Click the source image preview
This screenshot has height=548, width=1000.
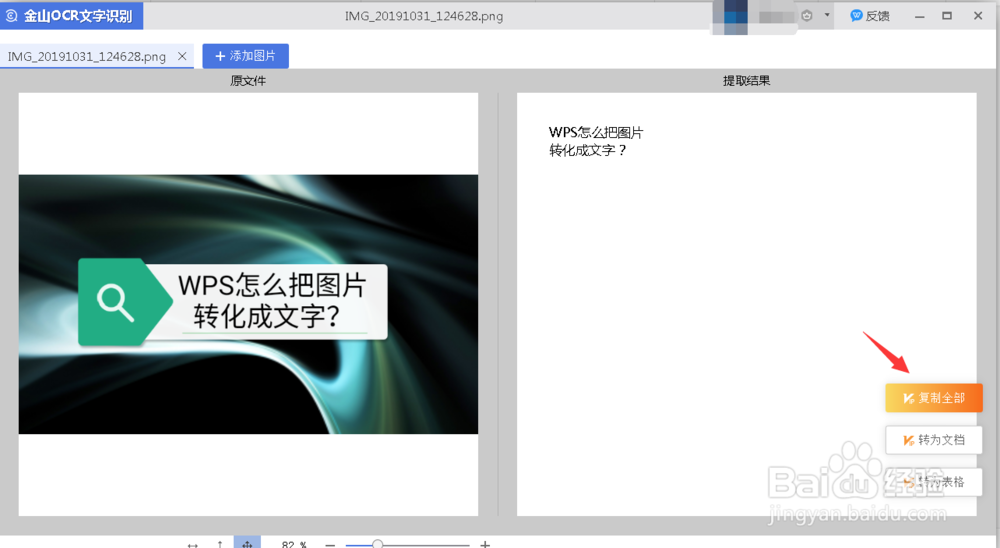[248, 304]
